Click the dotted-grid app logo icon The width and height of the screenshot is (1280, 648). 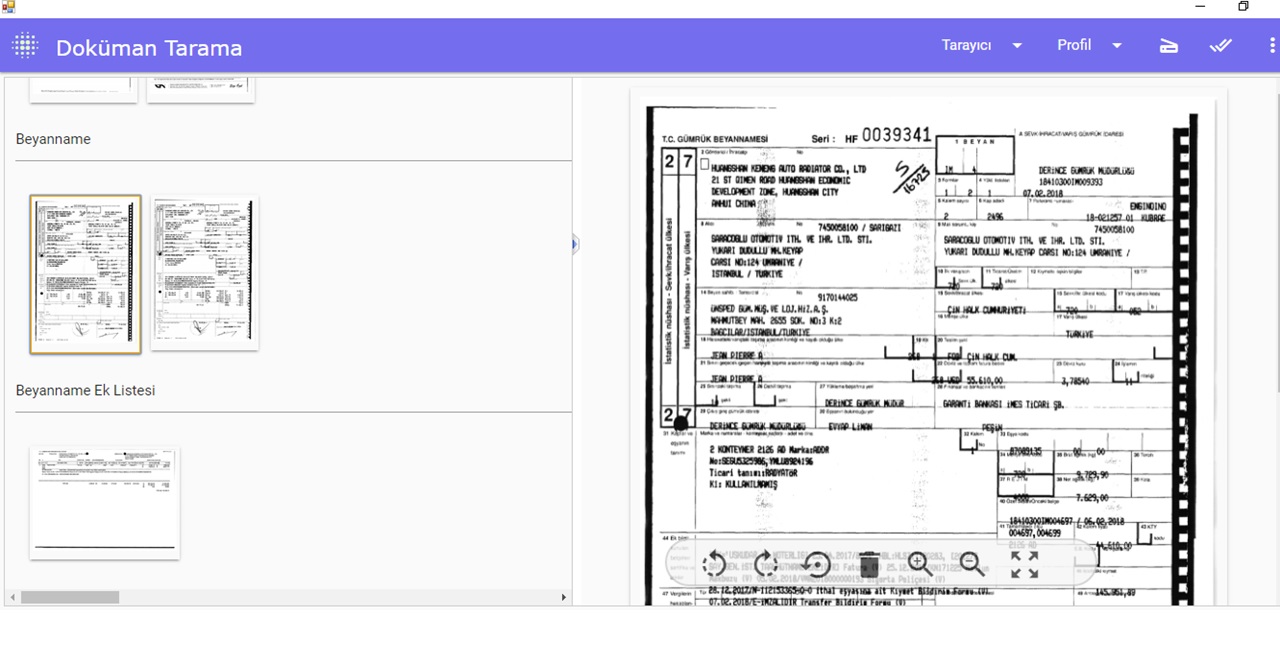coord(25,45)
